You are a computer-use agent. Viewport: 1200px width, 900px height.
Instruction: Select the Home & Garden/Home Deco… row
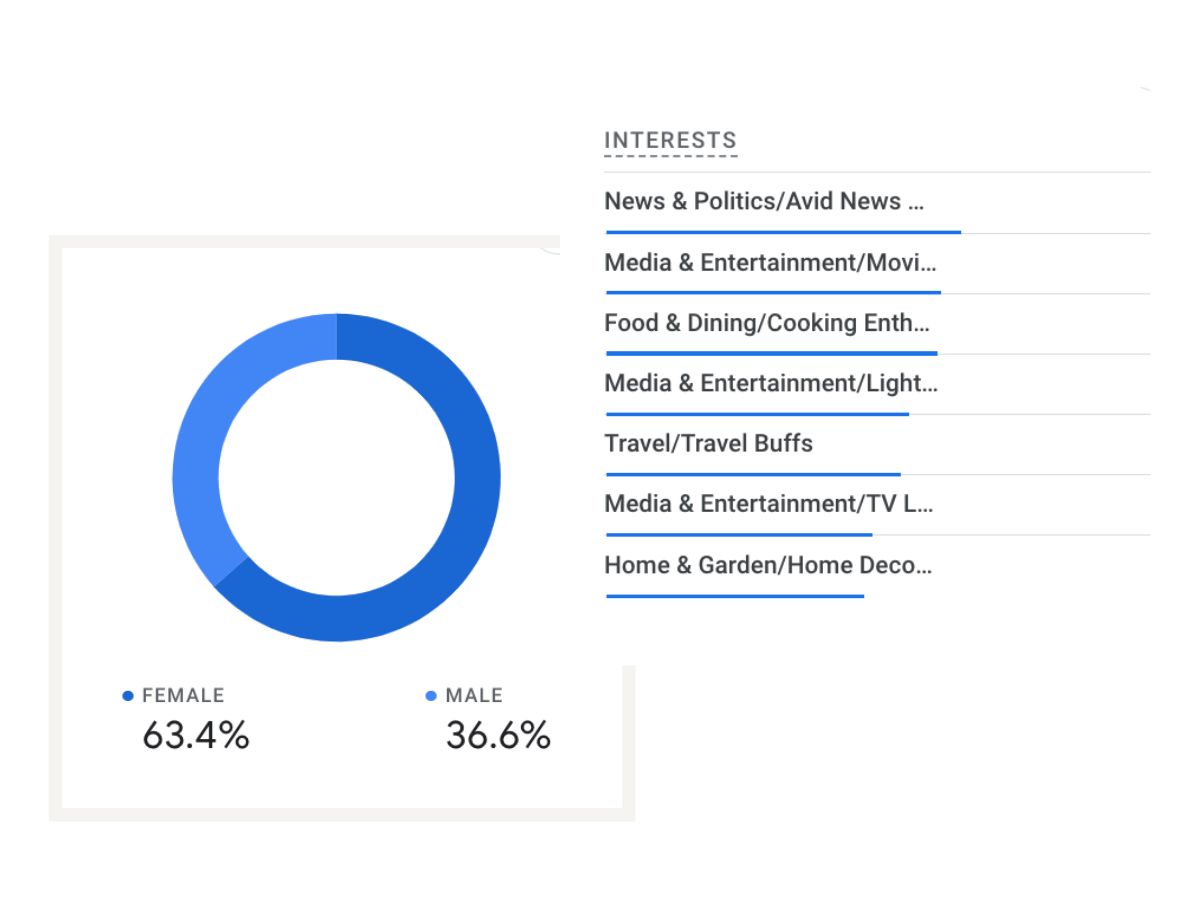click(x=768, y=565)
